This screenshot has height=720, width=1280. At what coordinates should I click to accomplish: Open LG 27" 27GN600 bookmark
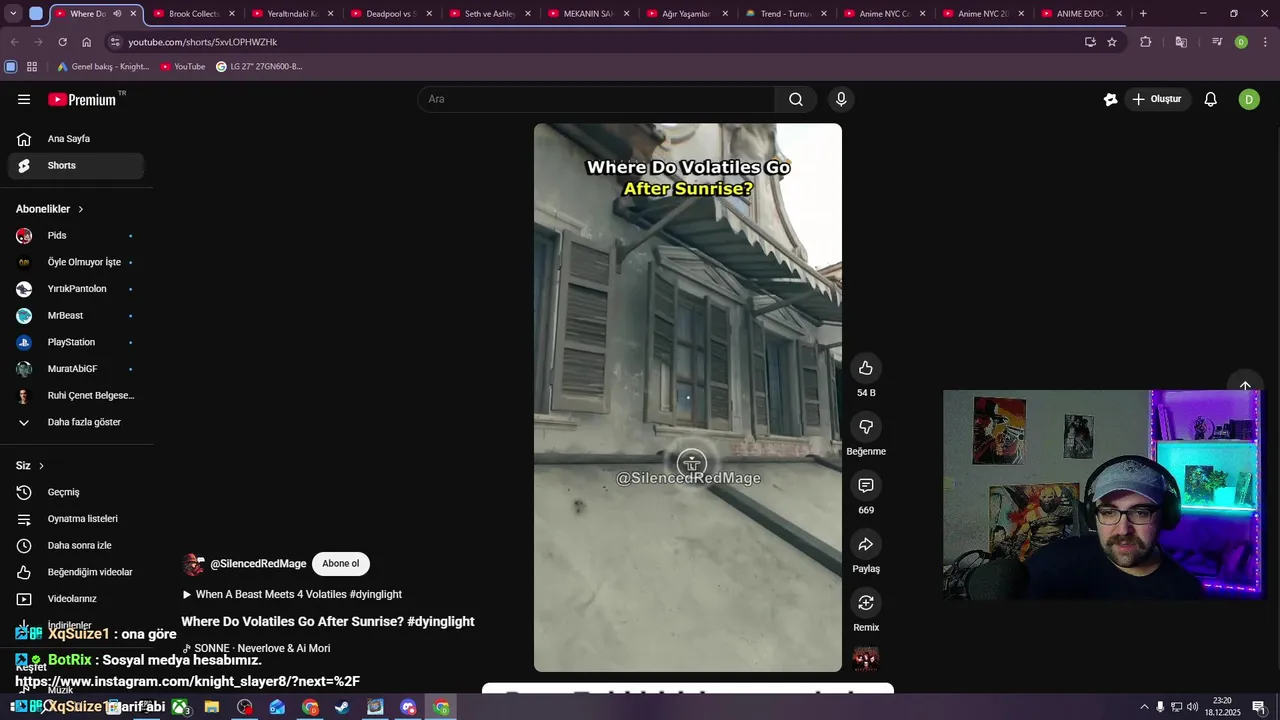(259, 66)
